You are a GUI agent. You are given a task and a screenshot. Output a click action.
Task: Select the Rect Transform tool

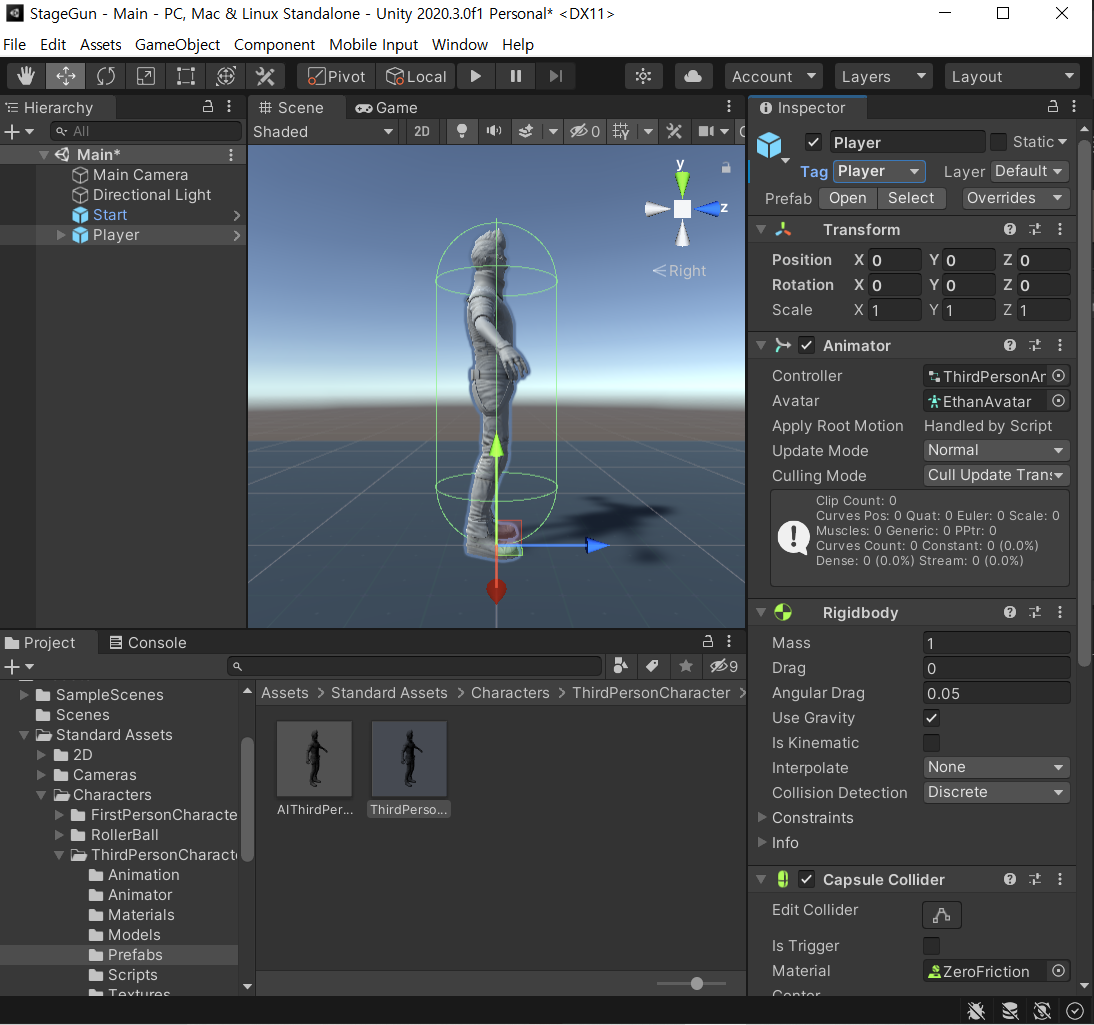click(186, 76)
